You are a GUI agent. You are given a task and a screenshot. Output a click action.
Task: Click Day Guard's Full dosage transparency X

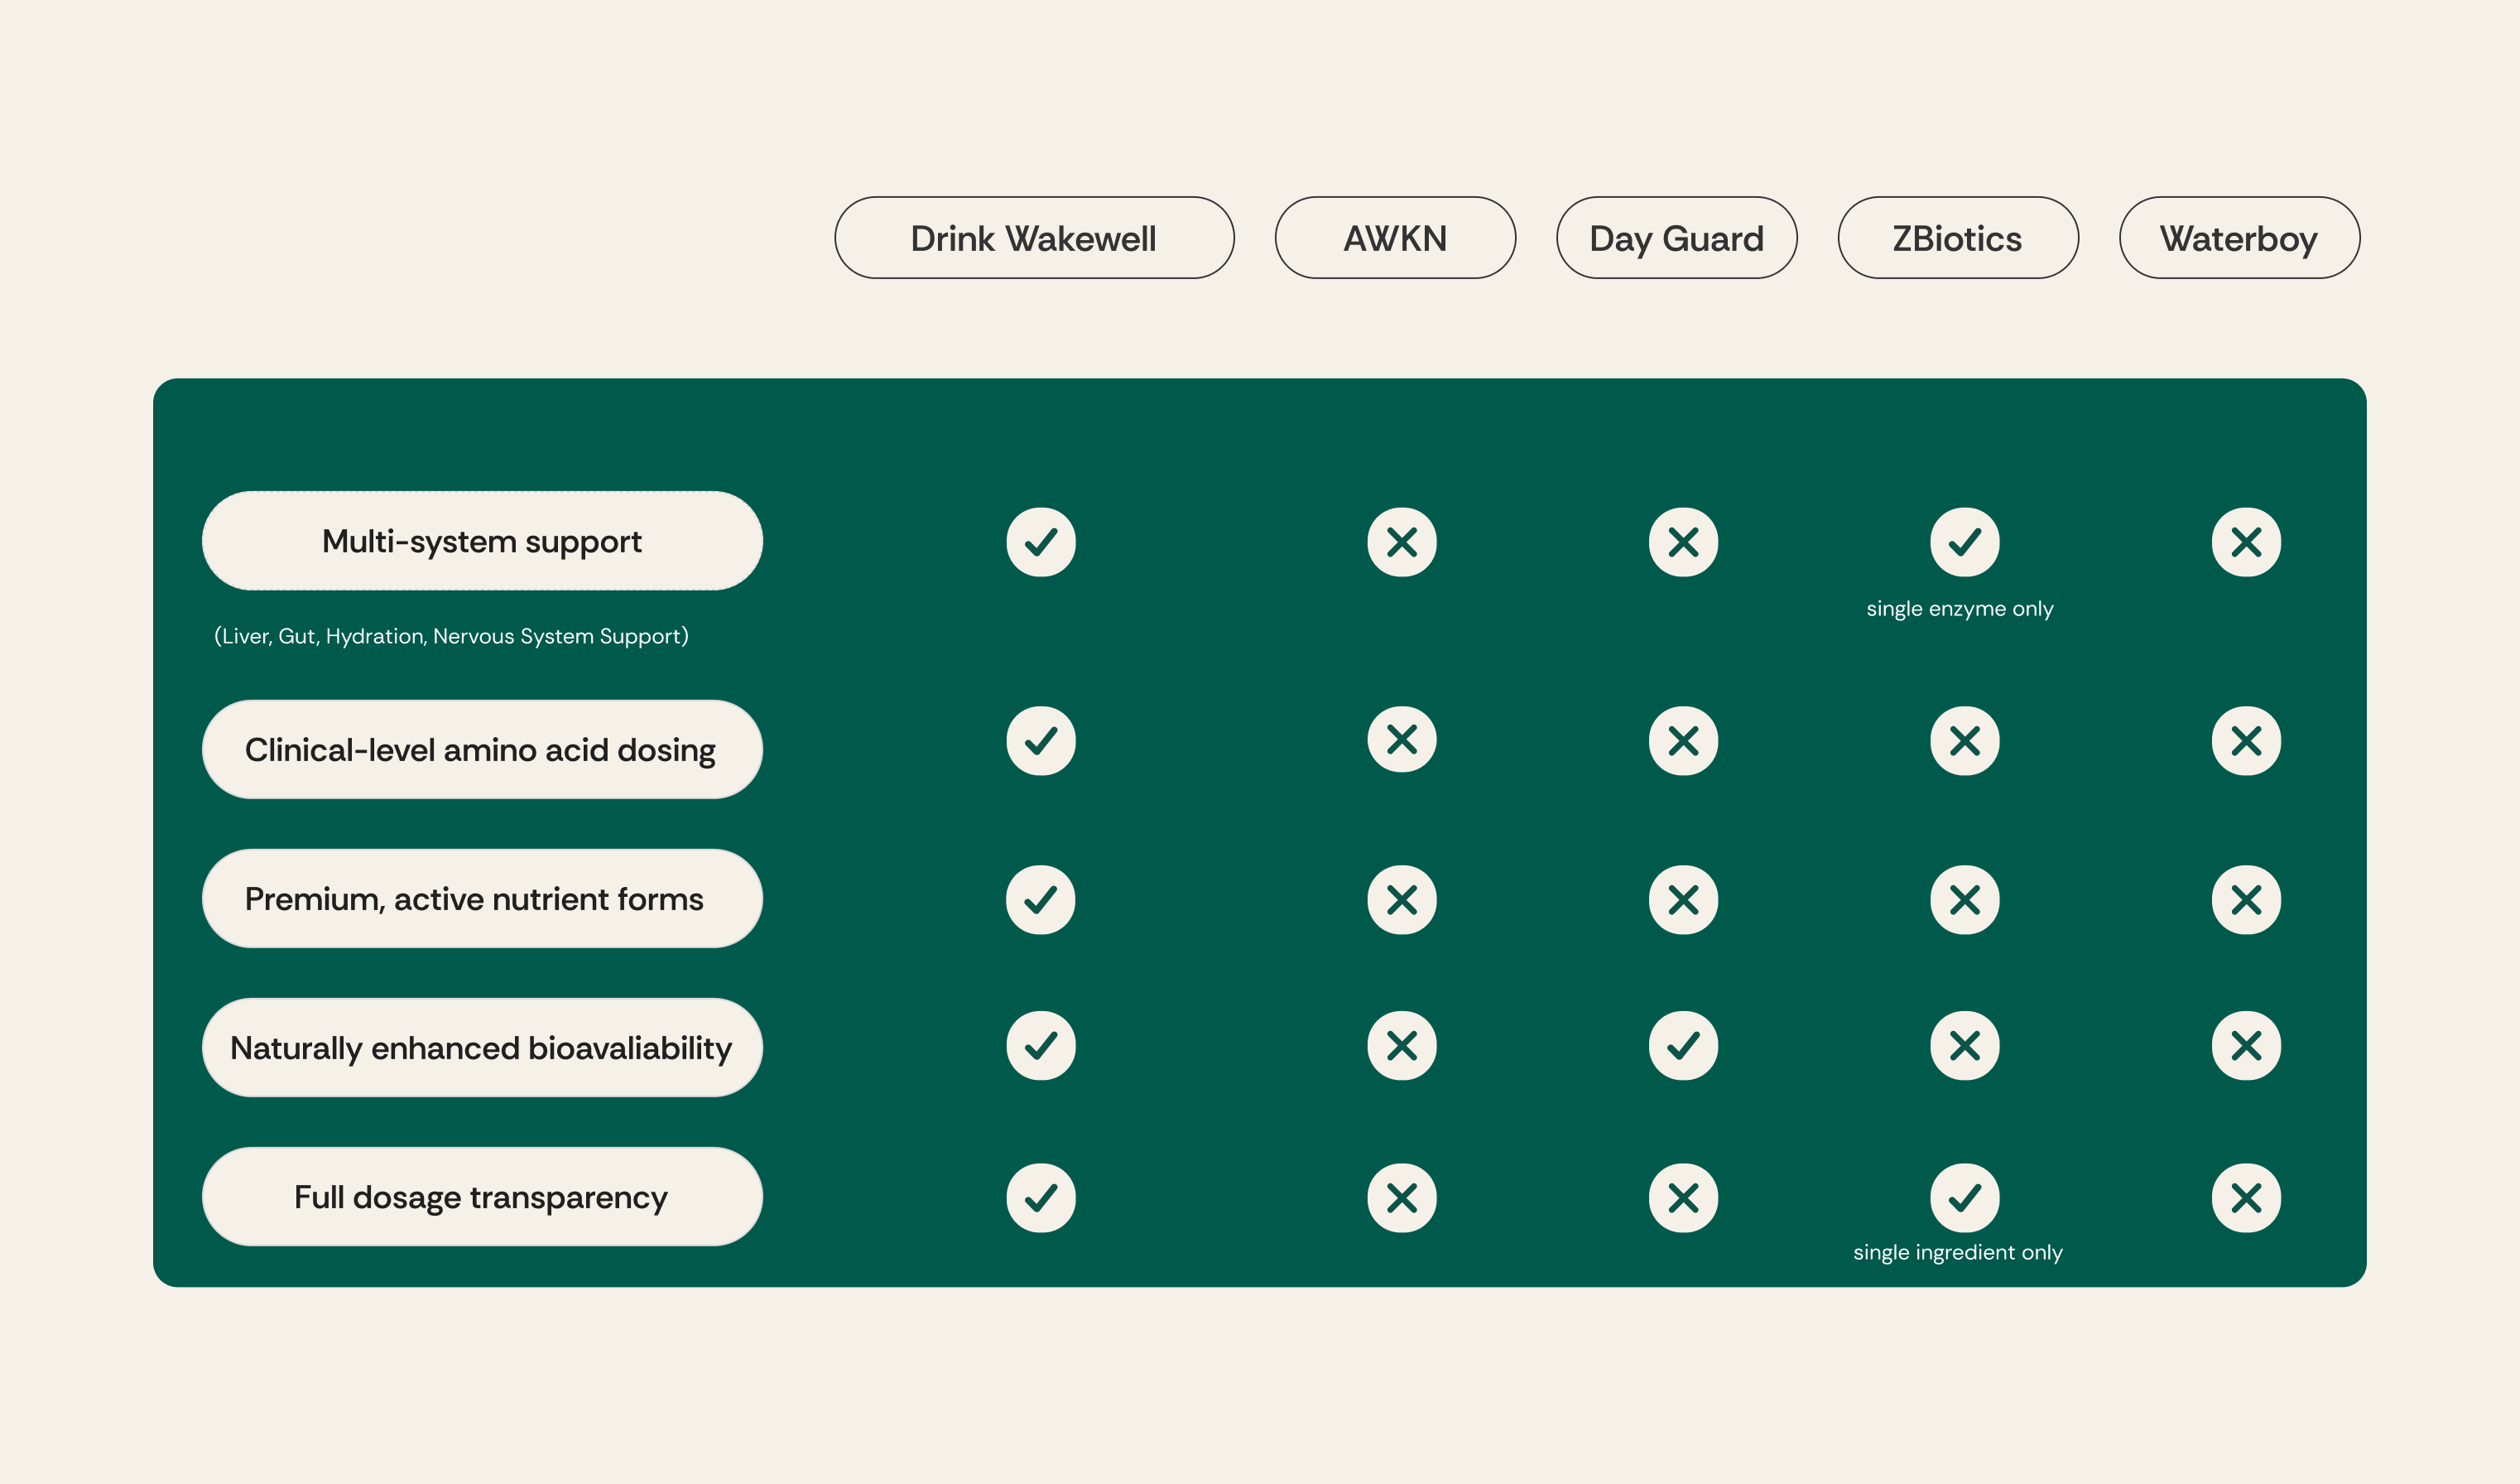pos(1683,1197)
